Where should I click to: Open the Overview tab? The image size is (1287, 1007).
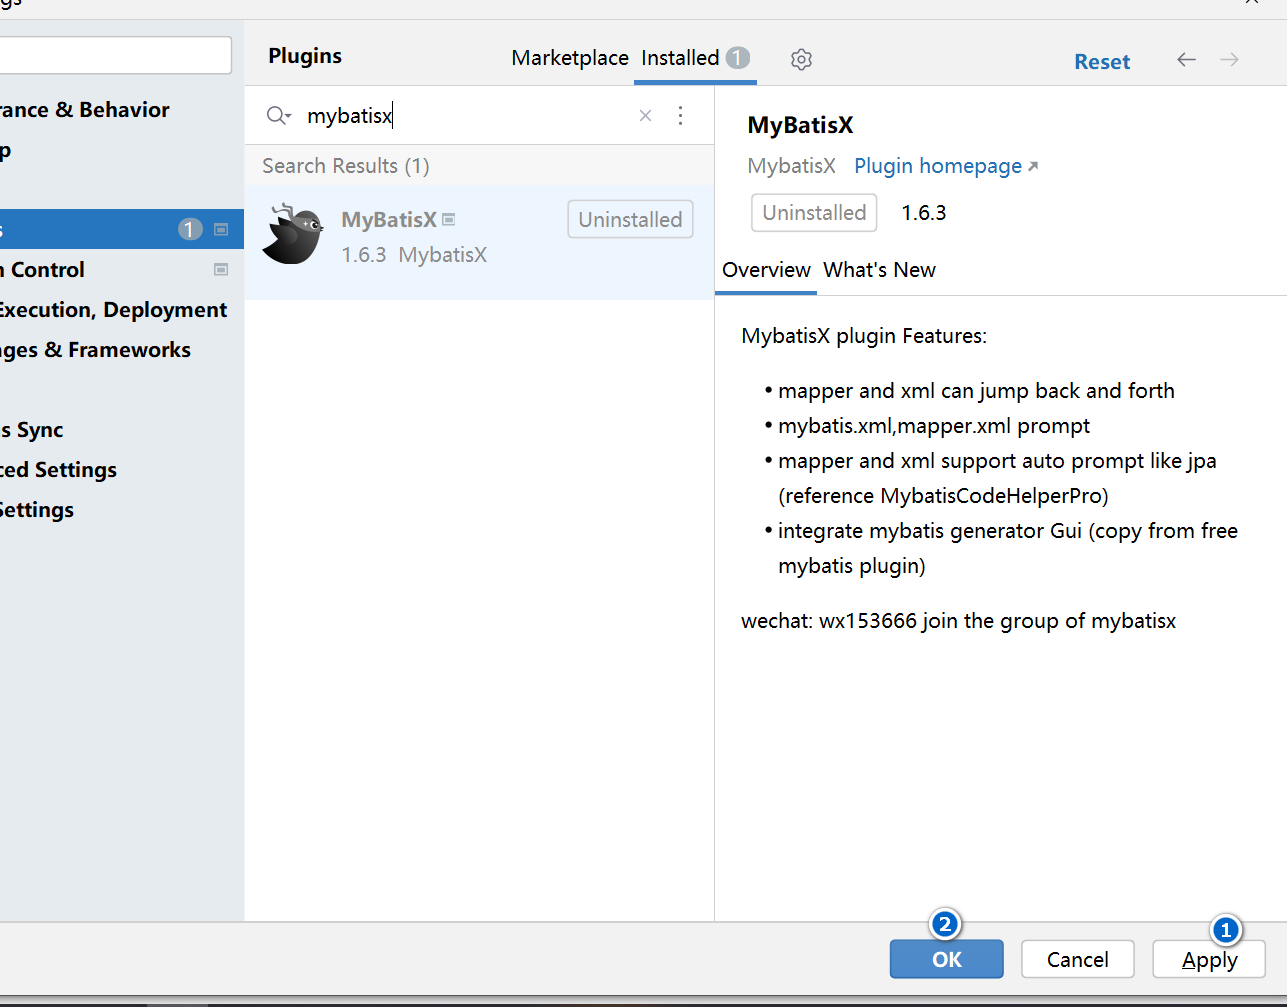point(766,270)
